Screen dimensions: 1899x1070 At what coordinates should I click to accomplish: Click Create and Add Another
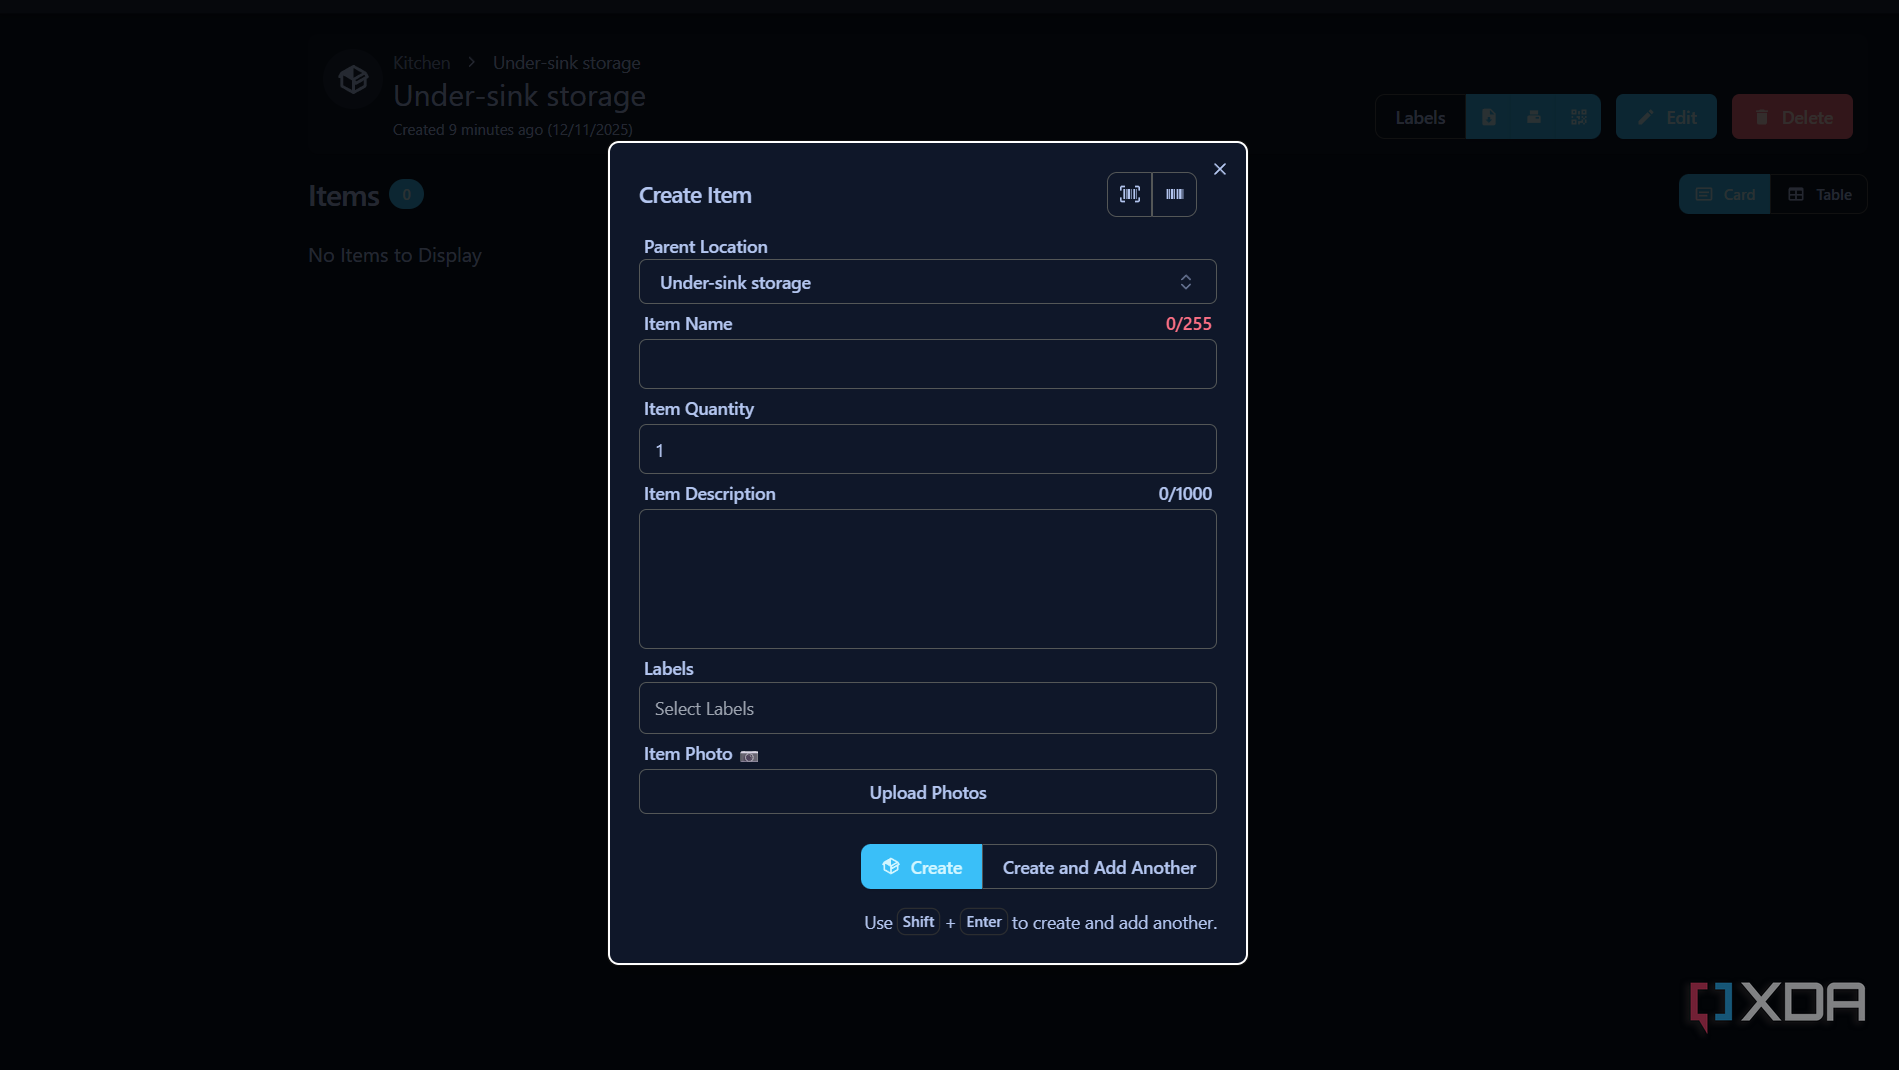[x=1099, y=867]
